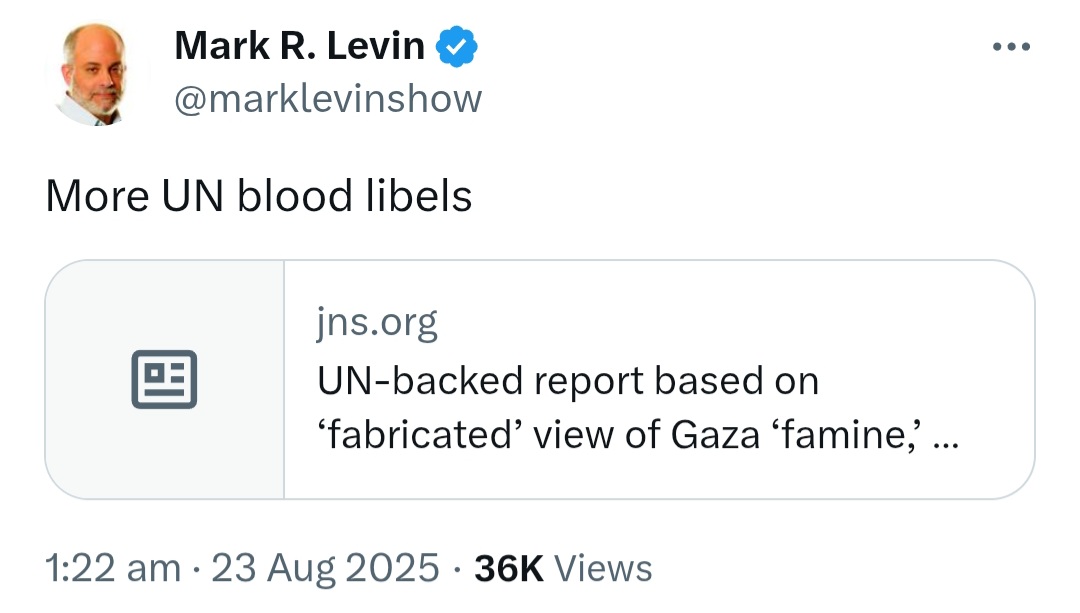Open the three-dot more options menu
The height and width of the screenshot is (613, 1080).
1011,47
